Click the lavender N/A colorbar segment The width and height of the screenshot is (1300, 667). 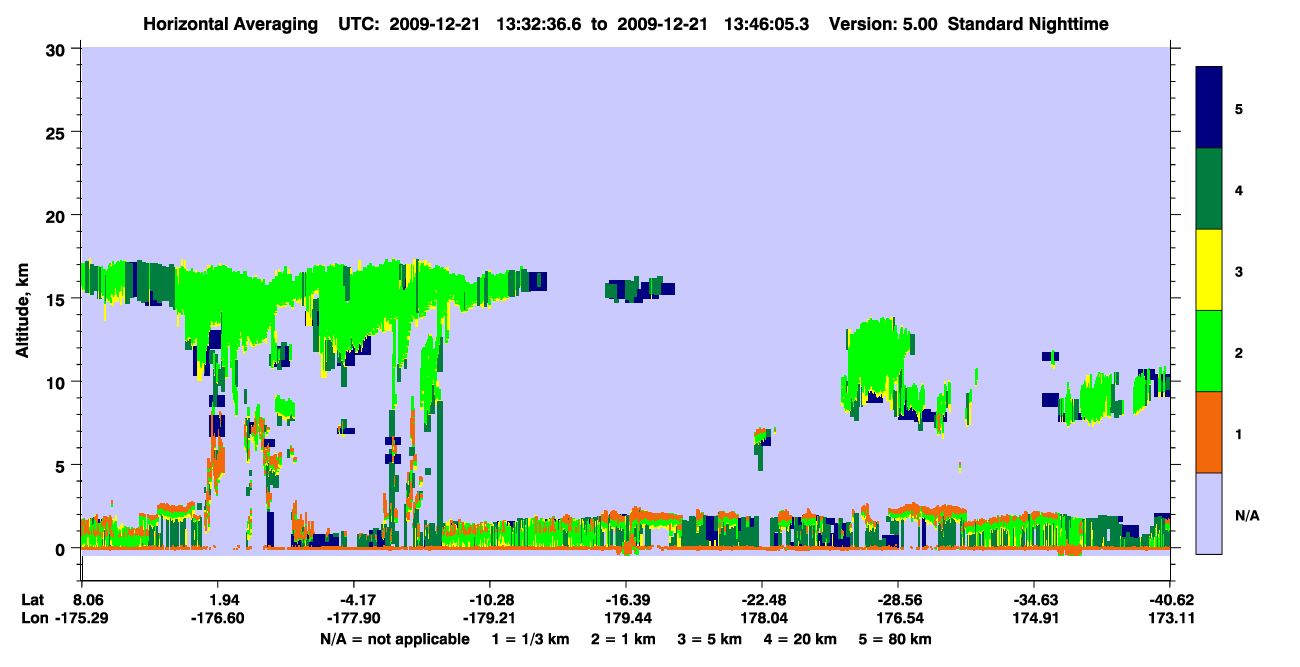pyautogui.click(x=1209, y=513)
